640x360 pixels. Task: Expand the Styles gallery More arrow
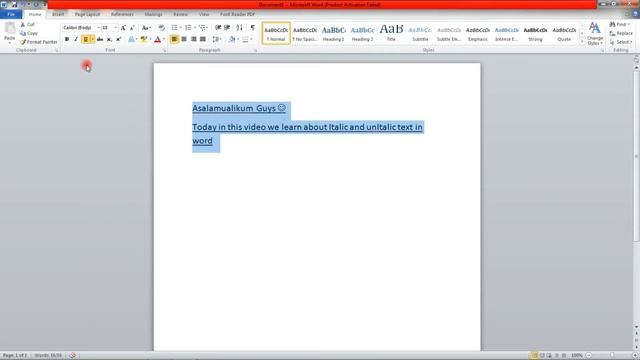582,42
